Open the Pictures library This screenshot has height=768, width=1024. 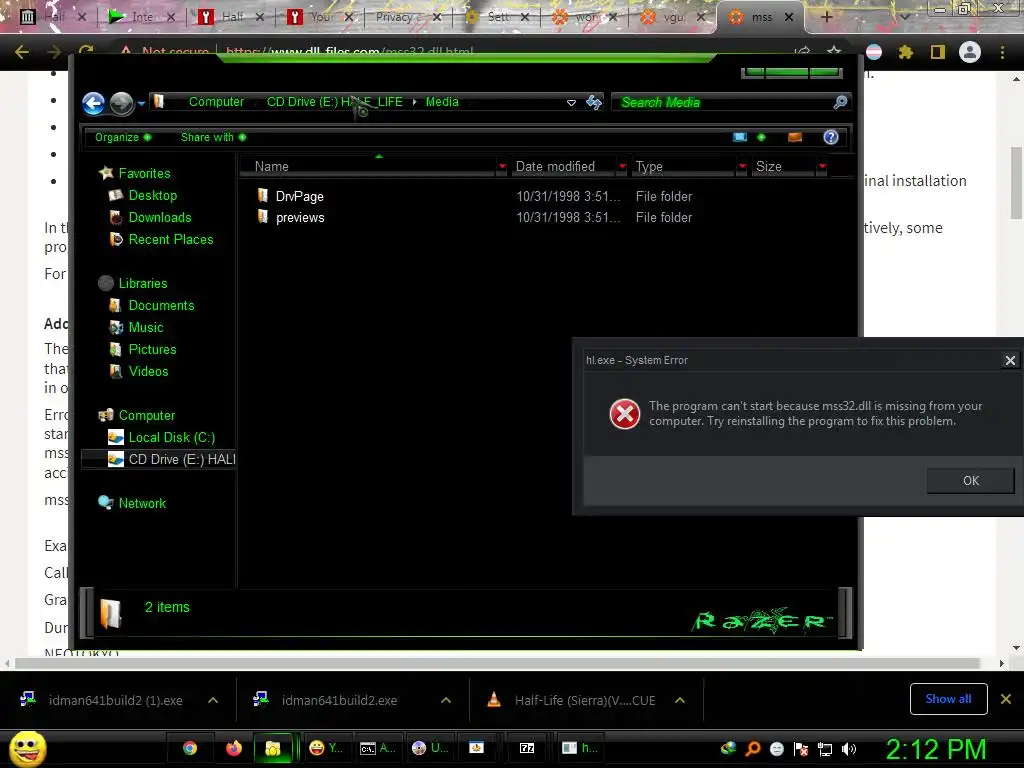pos(152,349)
